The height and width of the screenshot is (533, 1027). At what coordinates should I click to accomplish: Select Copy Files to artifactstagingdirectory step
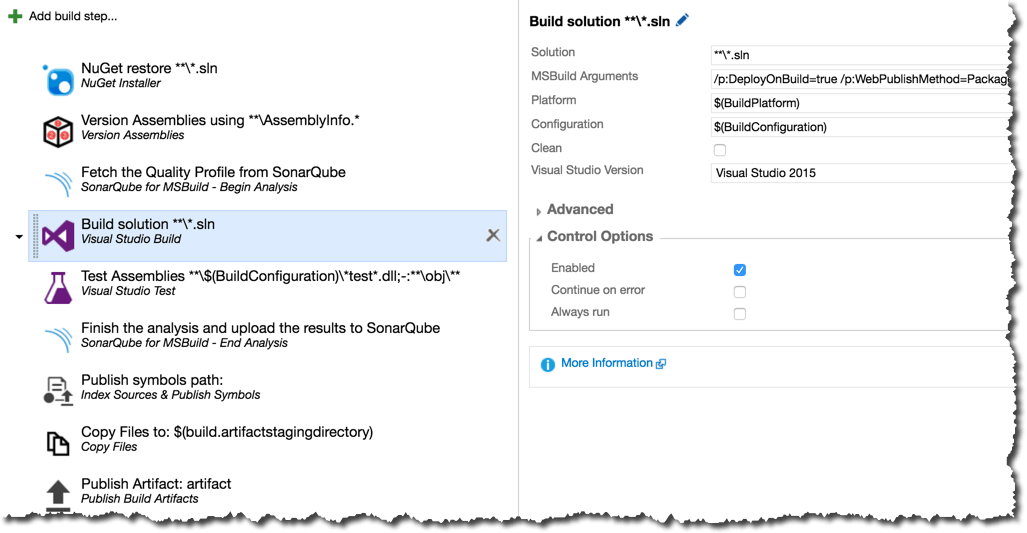click(x=227, y=432)
